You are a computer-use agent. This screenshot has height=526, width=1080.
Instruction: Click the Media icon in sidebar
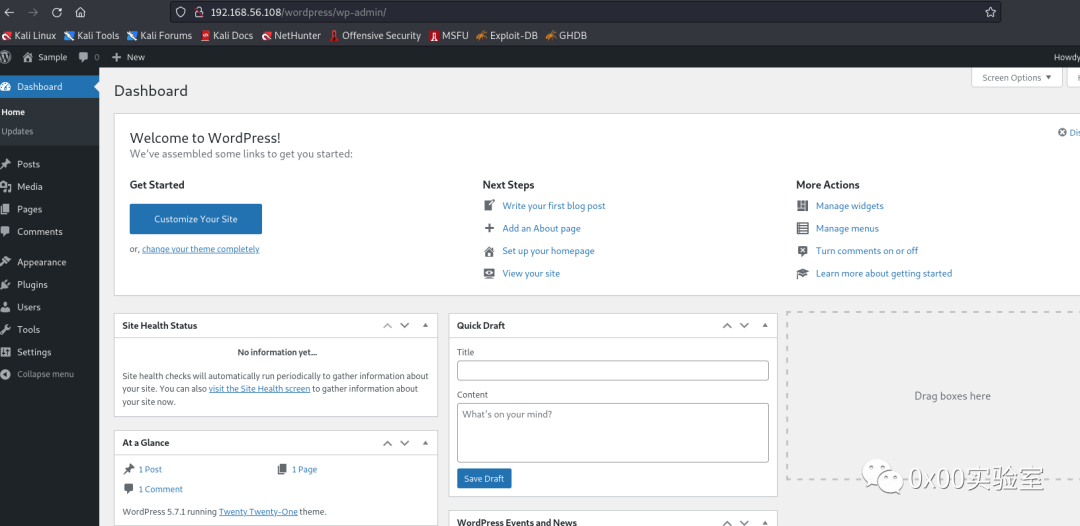coord(6,187)
